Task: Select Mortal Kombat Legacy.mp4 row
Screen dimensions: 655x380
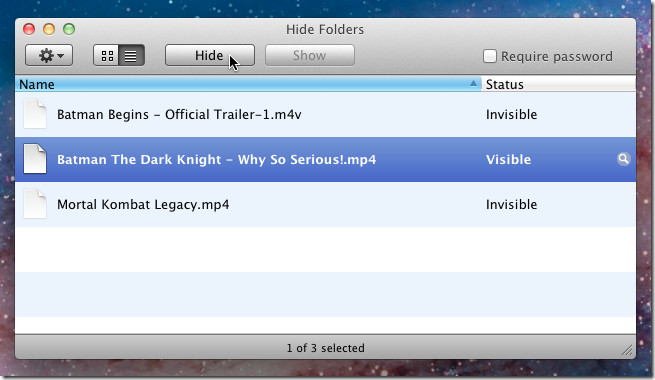Action: 325,204
